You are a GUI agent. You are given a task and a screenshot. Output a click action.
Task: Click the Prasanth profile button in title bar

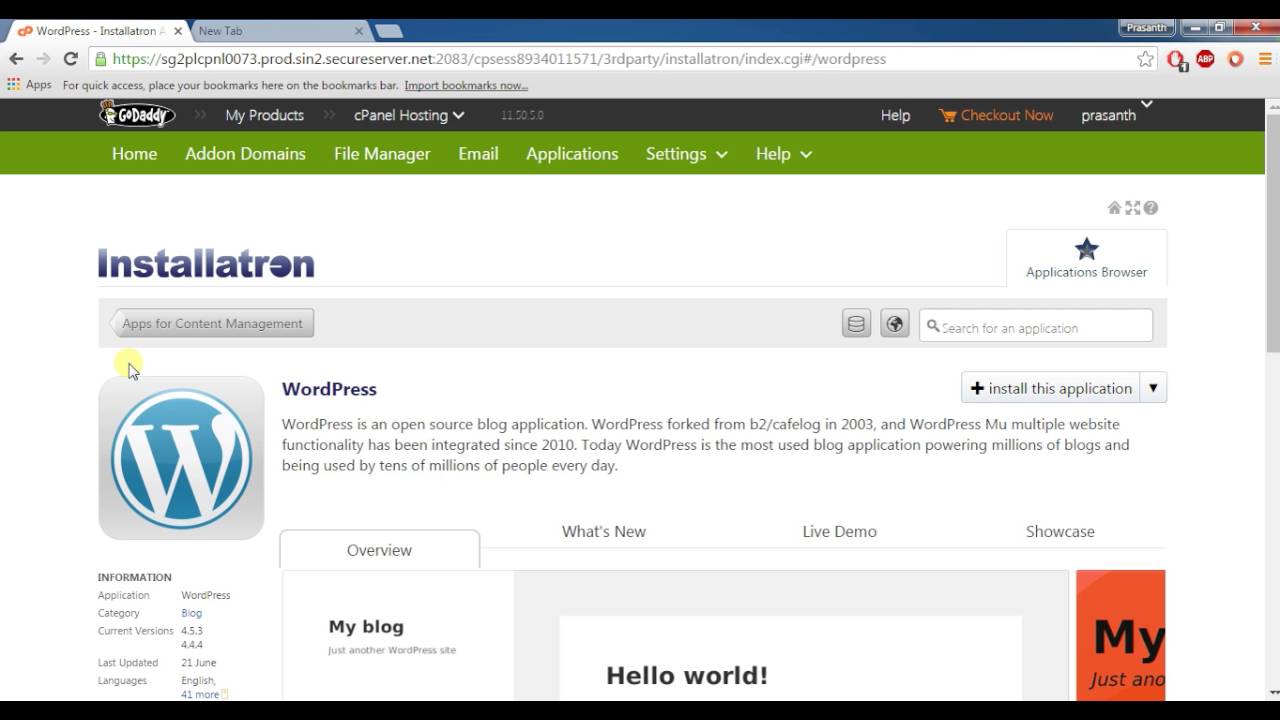(x=1146, y=28)
